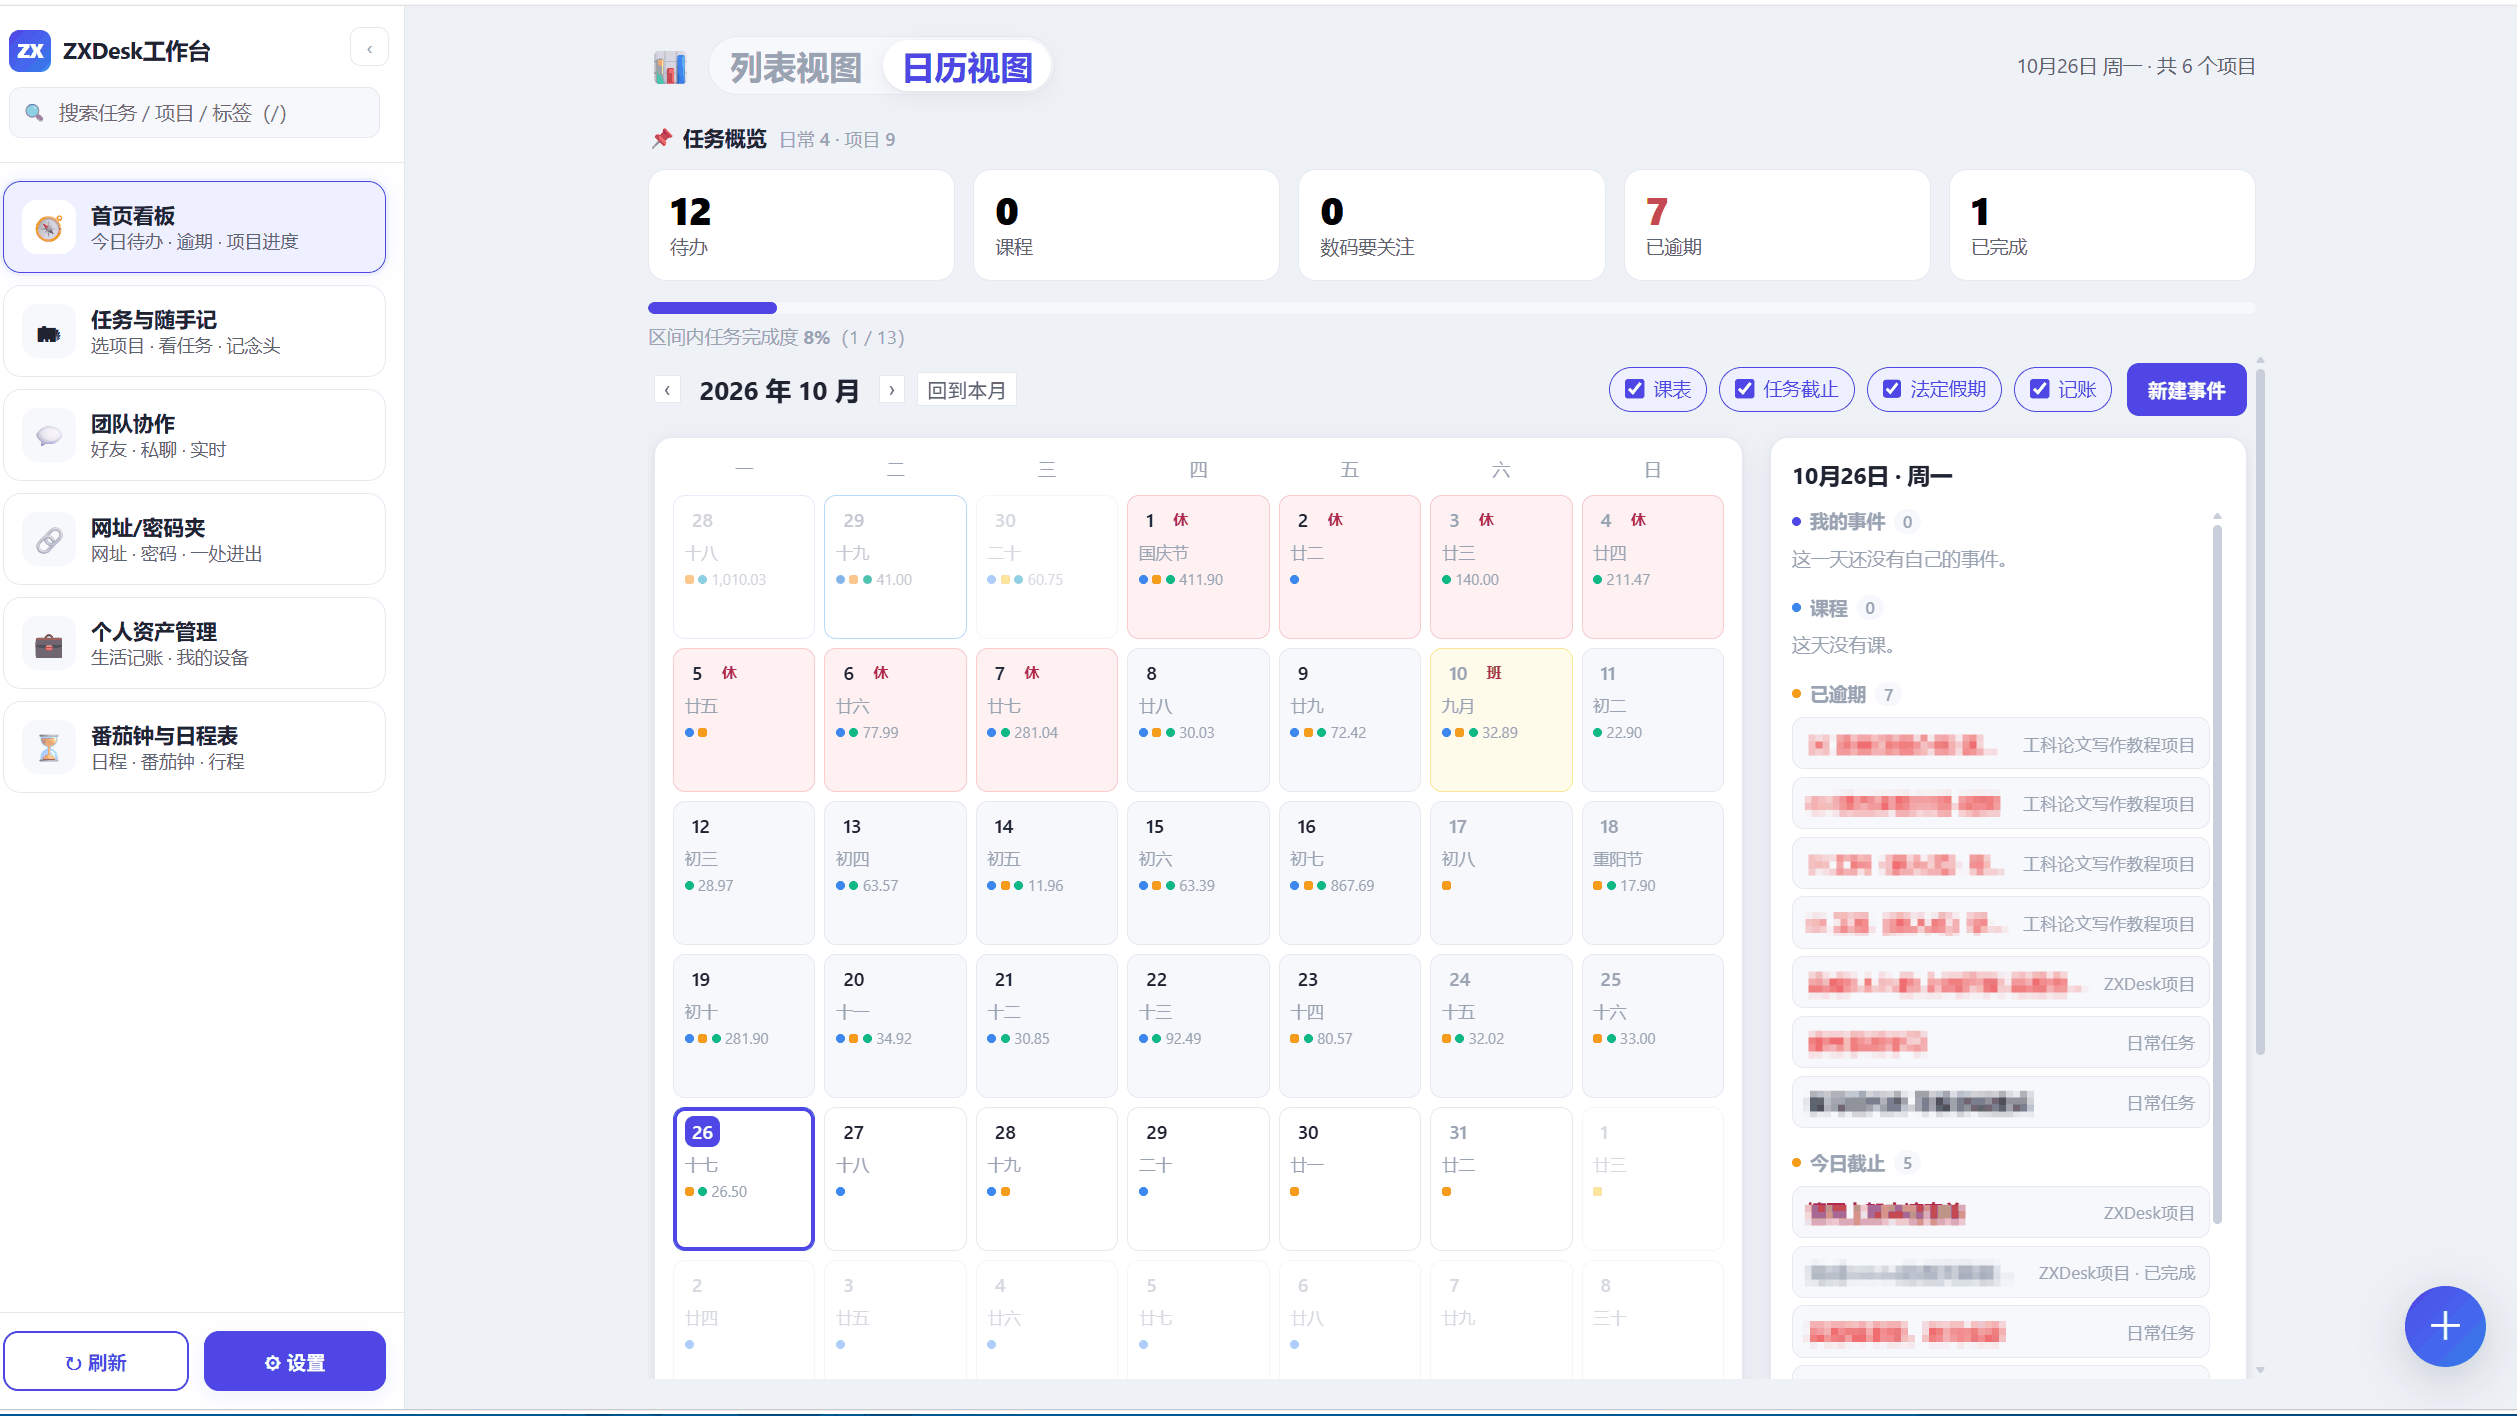Select today's cell October 26

744,1179
